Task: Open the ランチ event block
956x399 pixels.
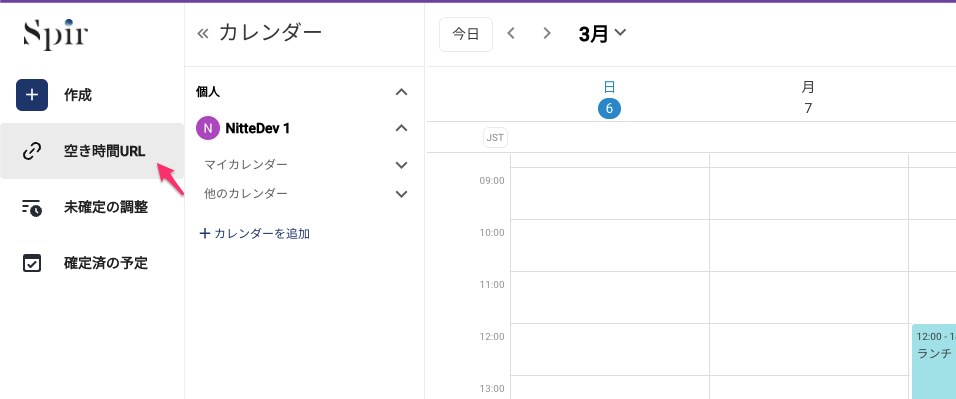Action: [x=933, y=361]
